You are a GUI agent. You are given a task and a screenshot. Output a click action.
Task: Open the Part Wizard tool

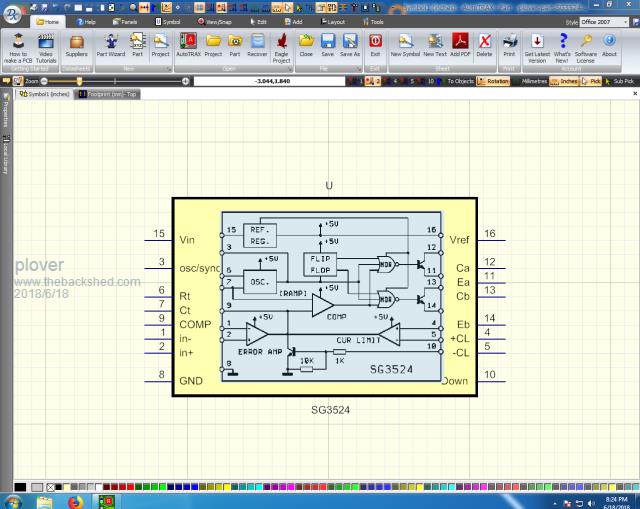pyautogui.click(x=110, y=45)
